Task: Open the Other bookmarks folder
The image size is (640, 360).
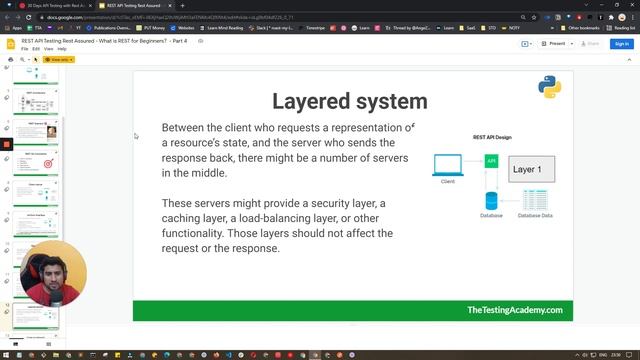Action: 580,28
